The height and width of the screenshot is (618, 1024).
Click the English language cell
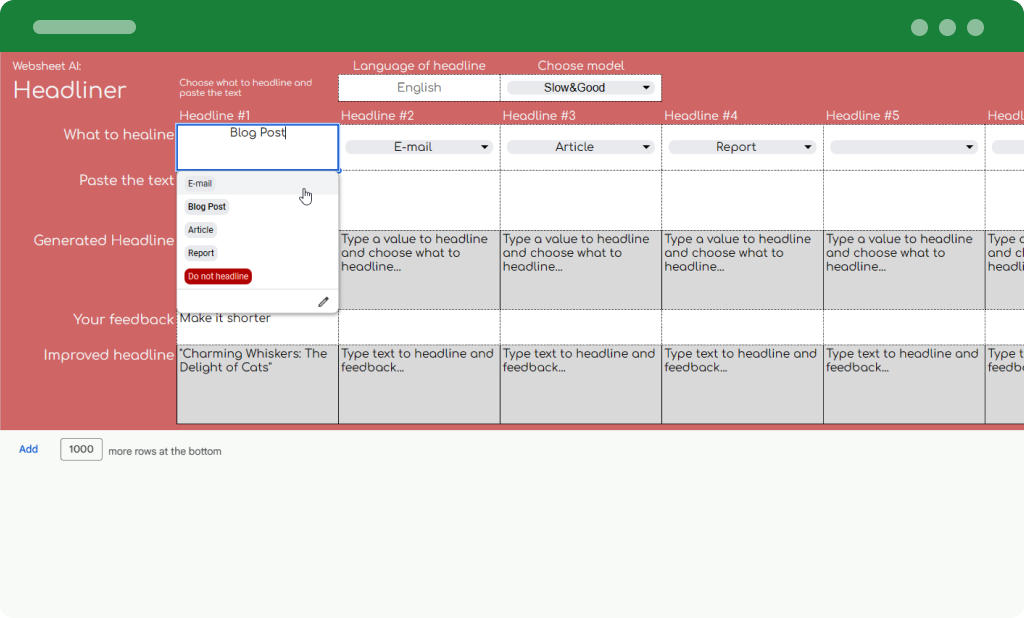[x=419, y=88]
